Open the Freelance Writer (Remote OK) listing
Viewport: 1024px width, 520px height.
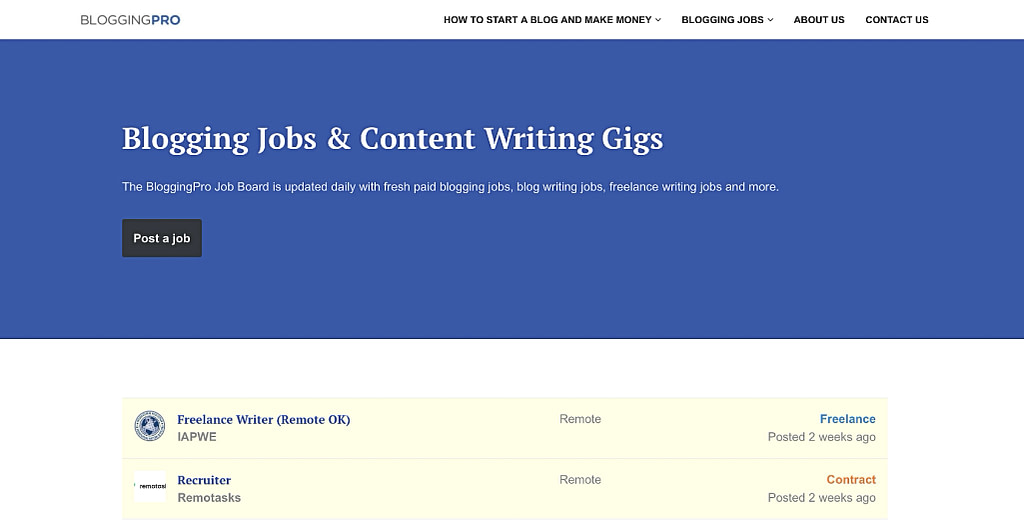click(263, 419)
